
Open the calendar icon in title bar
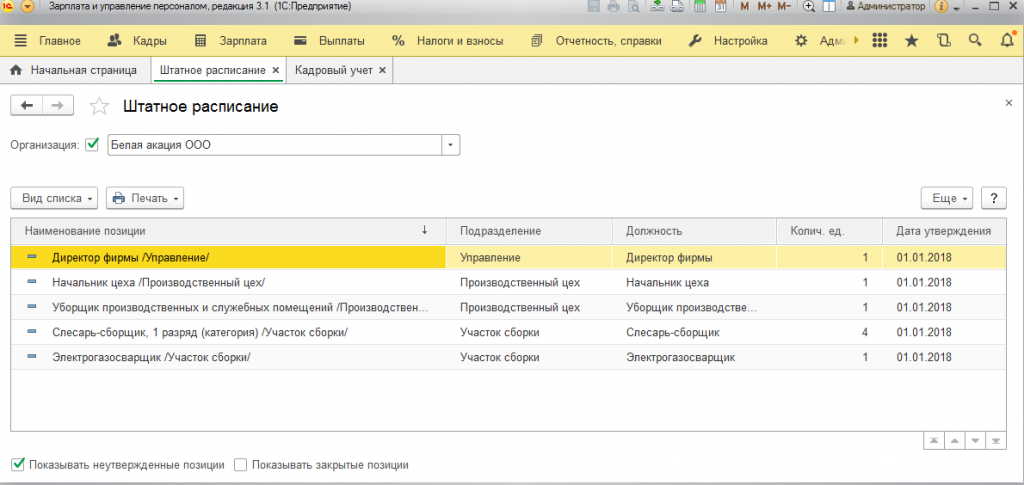coord(720,7)
